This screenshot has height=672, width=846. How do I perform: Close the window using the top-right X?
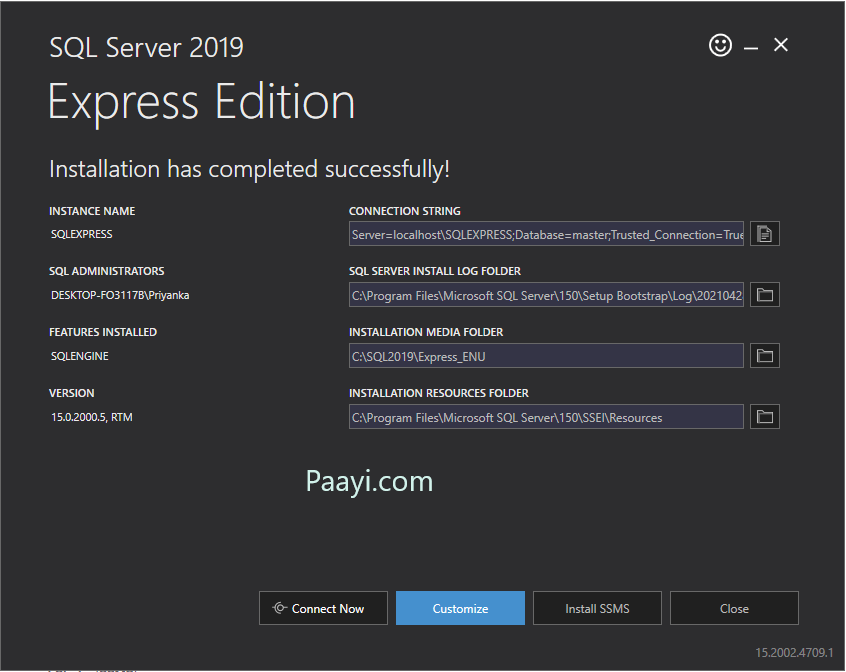click(781, 45)
